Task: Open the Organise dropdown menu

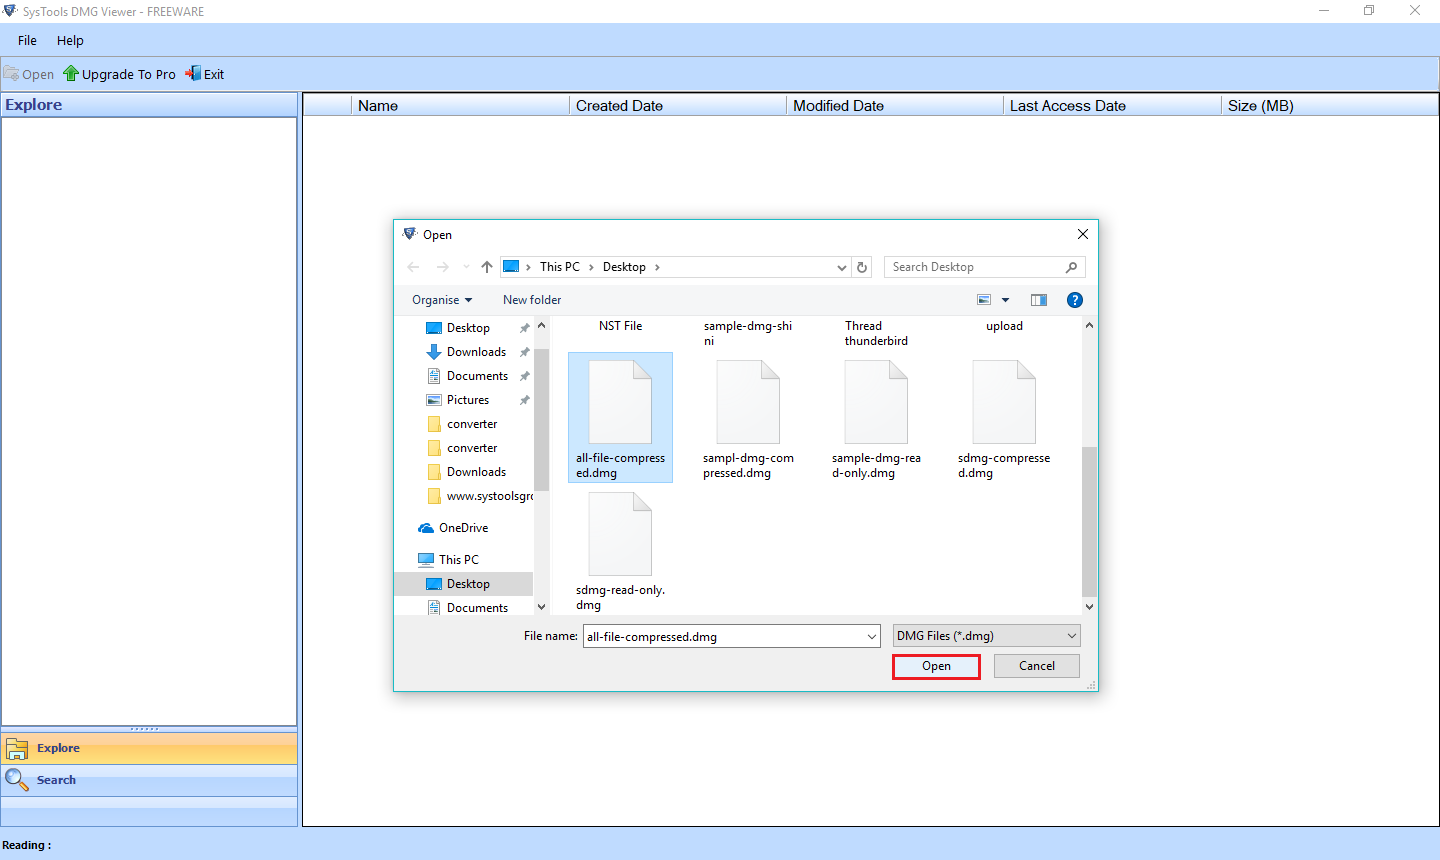Action: click(x=442, y=300)
